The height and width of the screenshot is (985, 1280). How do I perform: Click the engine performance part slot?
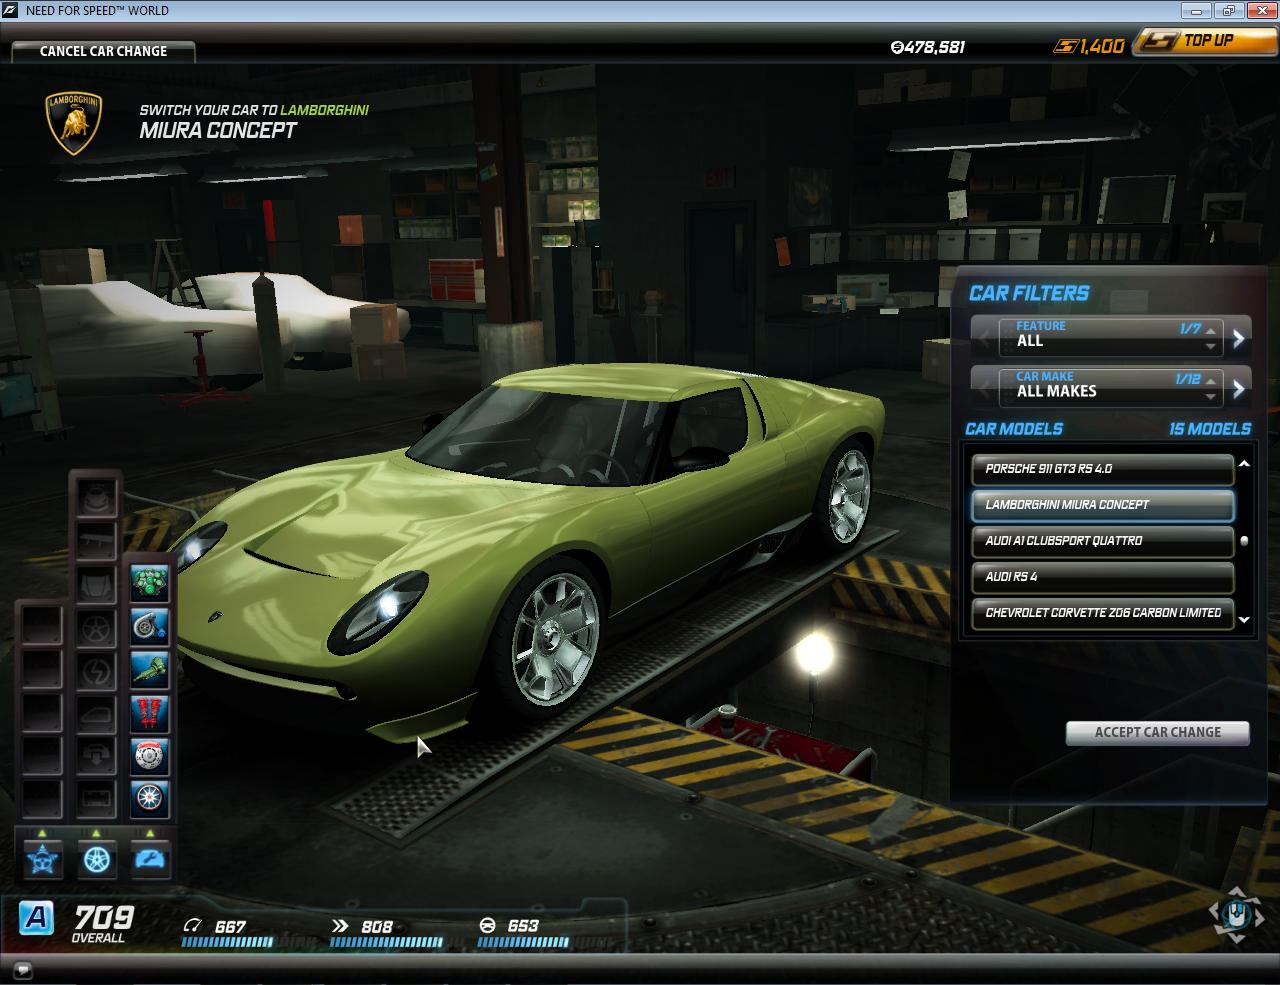tap(150, 583)
